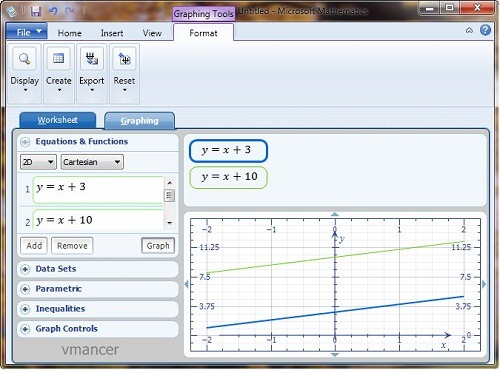Expand the Data Sets section
500x370 pixels.
[25, 269]
